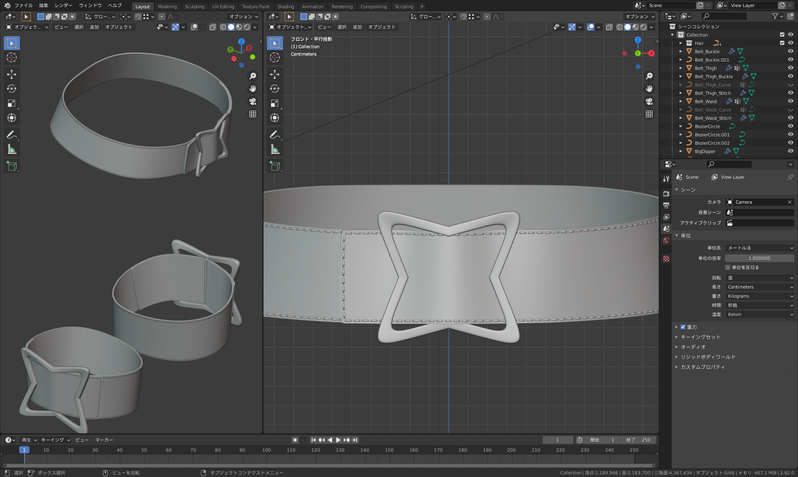The height and width of the screenshot is (477, 798).
Task: Choose the Add Cube tool in left viewport
Action: click(x=12, y=165)
